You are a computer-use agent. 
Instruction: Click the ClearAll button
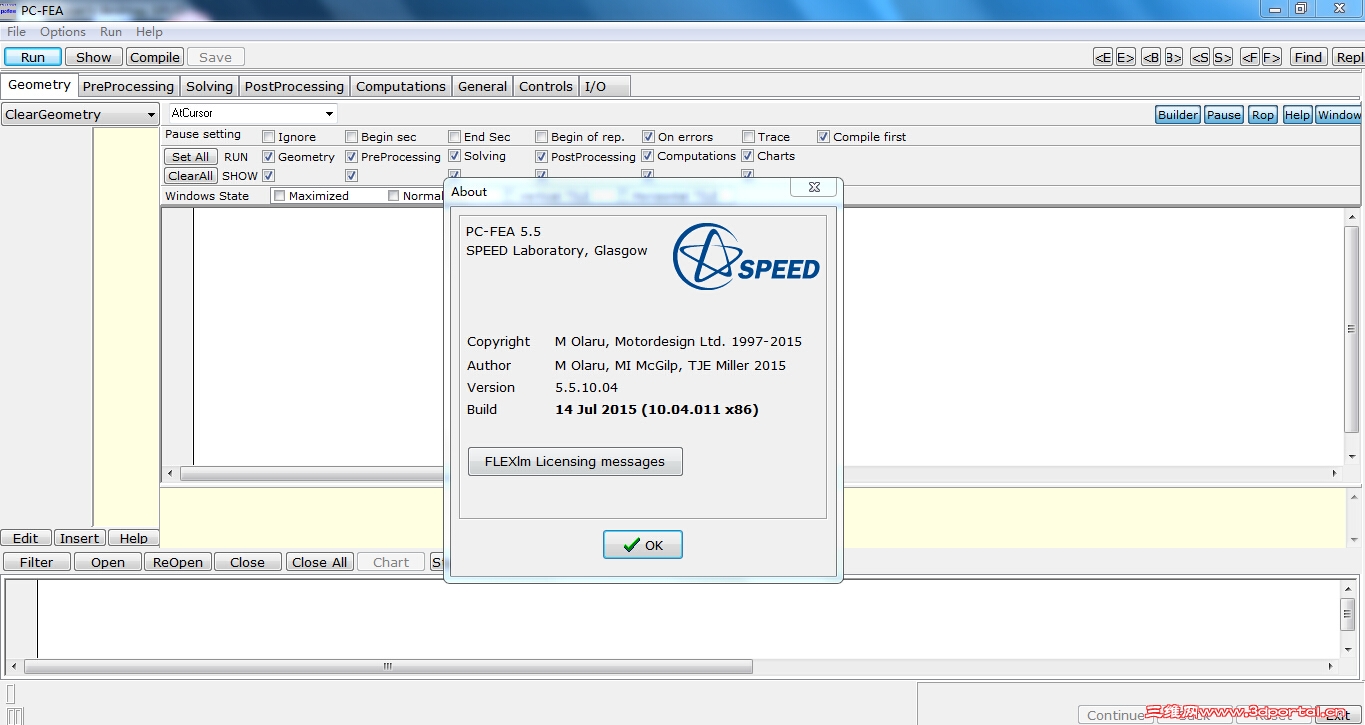190,176
